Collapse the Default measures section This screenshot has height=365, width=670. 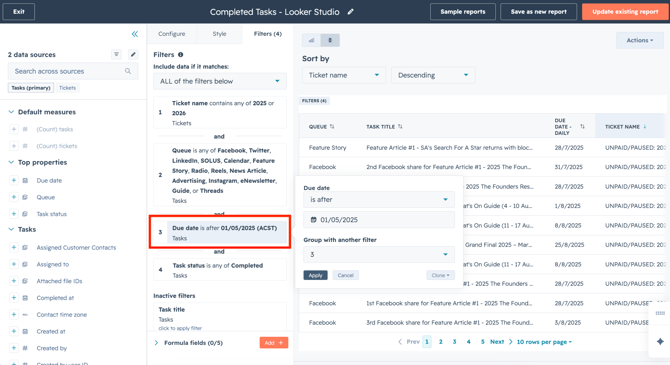pos(11,112)
